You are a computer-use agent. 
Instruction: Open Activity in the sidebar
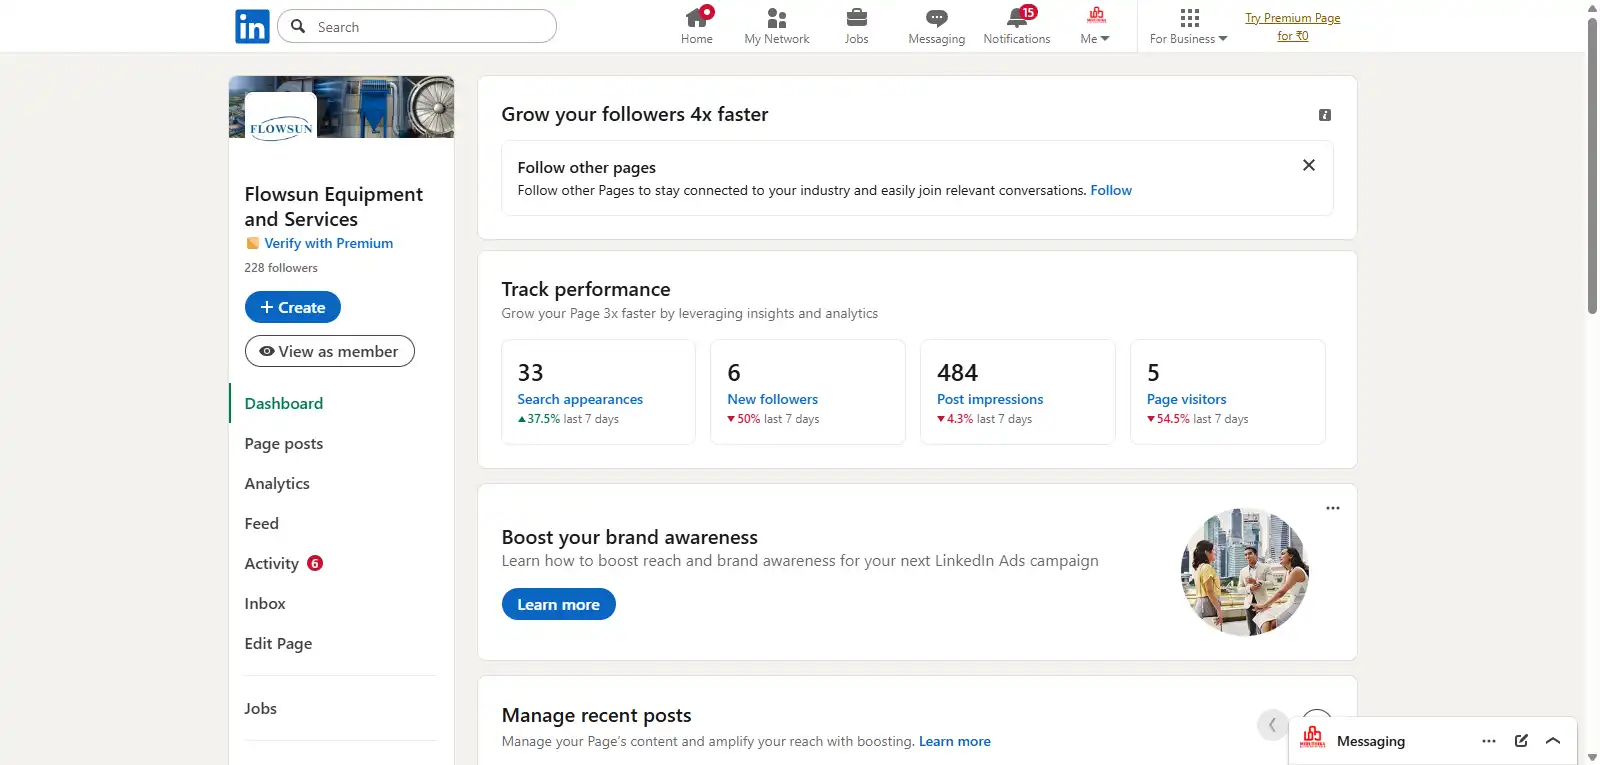tap(272, 563)
